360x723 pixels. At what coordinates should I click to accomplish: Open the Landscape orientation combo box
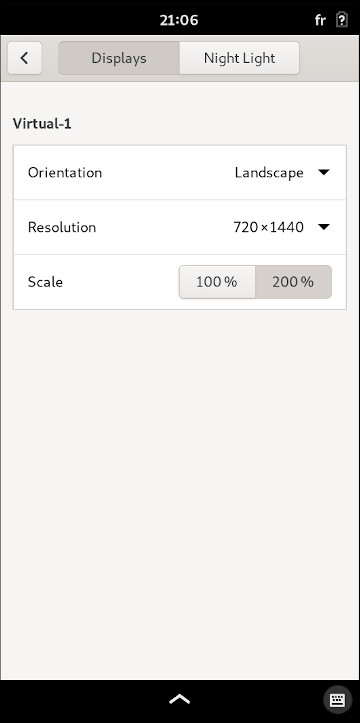pos(282,172)
